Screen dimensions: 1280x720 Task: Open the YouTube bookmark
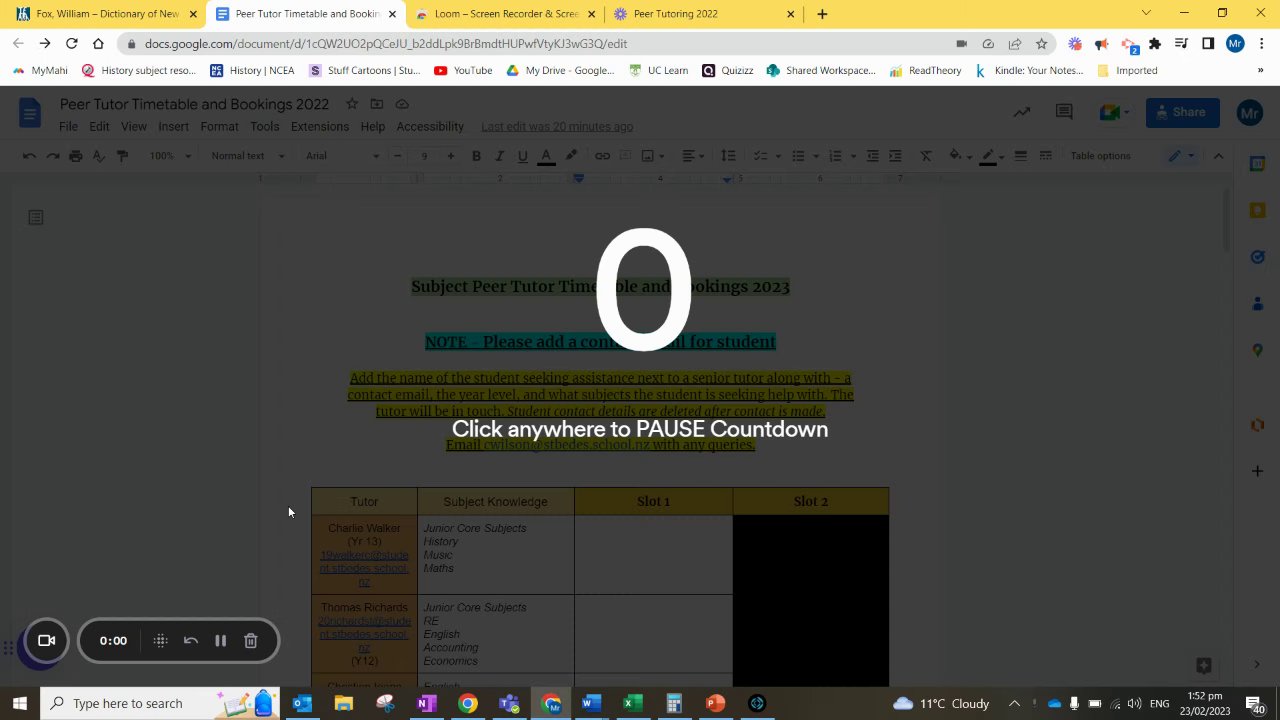(463, 71)
